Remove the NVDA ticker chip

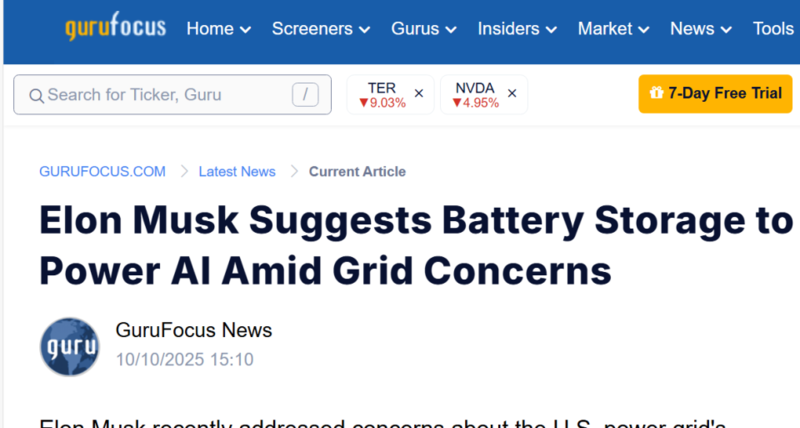pyautogui.click(x=512, y=94)
